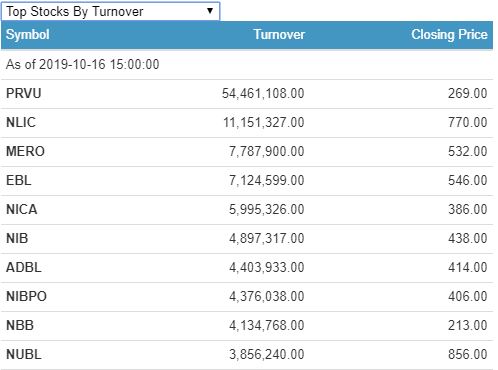Click the Symbol column header
Viewport: 498px width, 370px height.
28,34
